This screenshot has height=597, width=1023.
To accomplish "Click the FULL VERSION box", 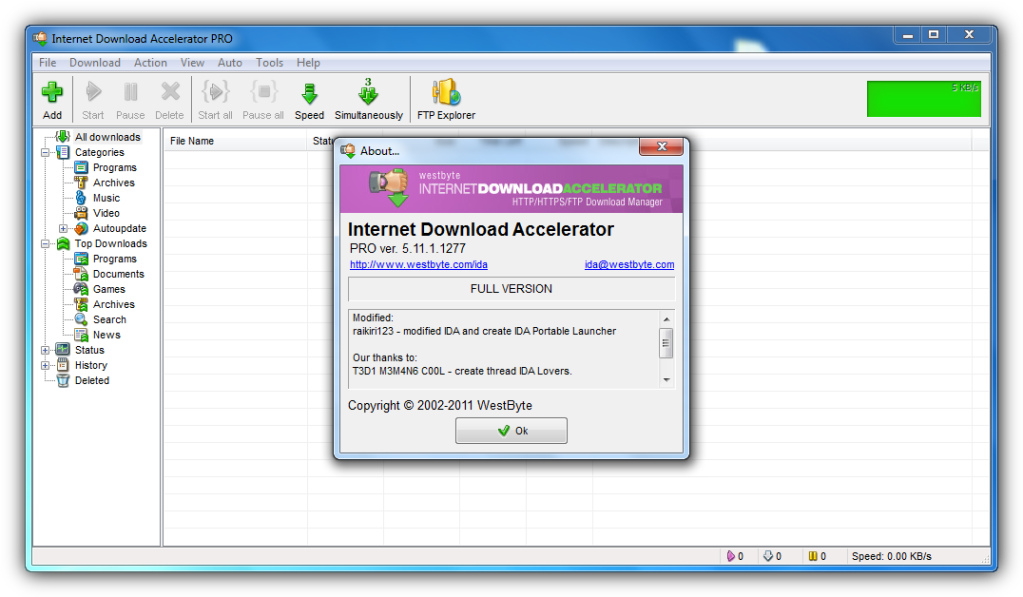I will coord(511,288).
